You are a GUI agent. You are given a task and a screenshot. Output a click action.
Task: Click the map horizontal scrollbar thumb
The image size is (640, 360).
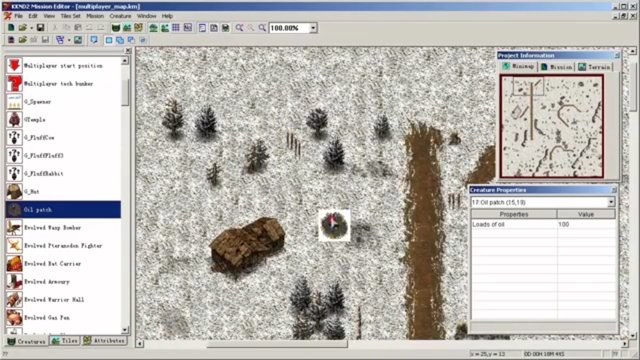[278, 344]
